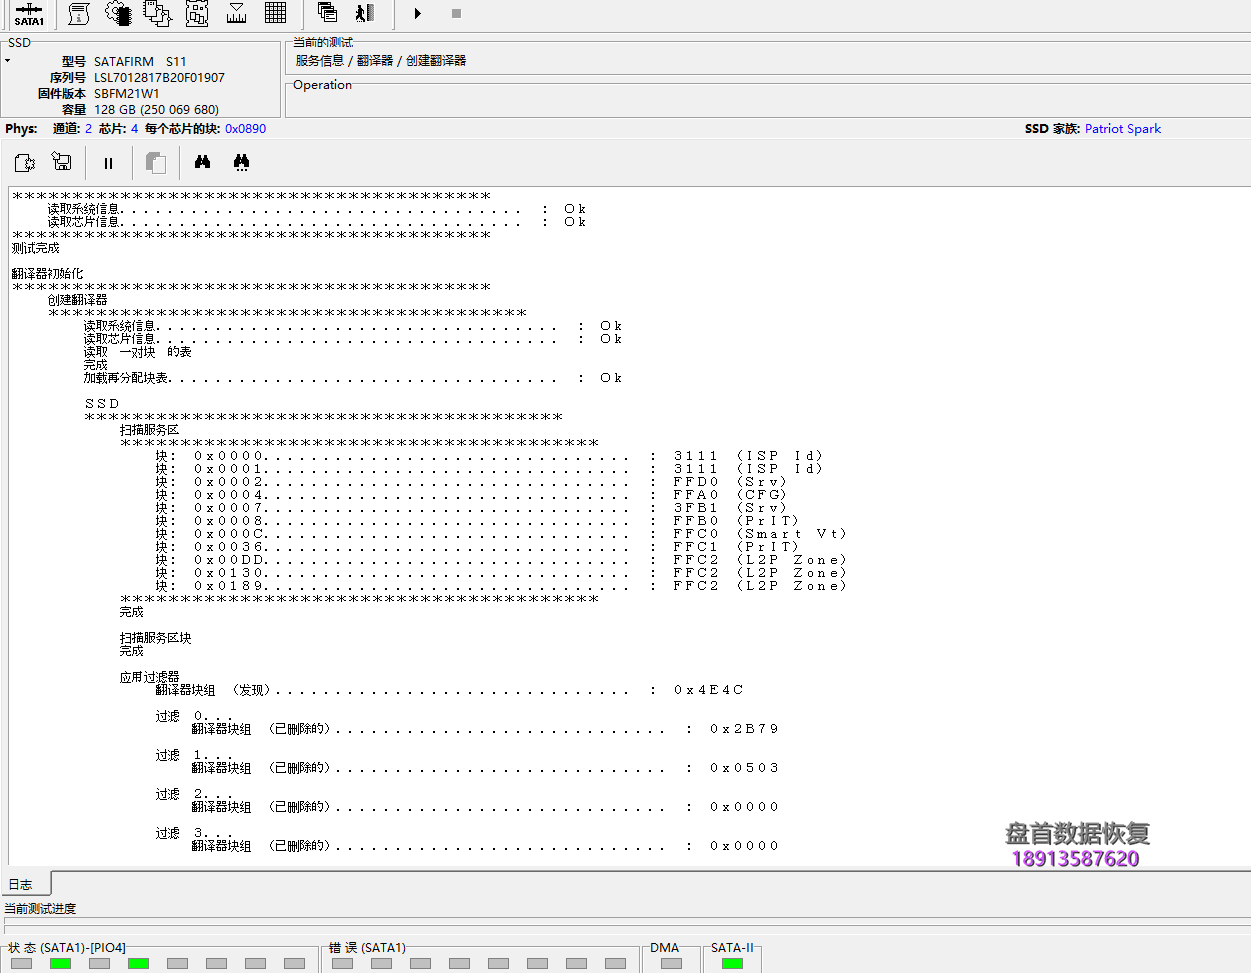Click the ruler measurement icon in toolbar

pos(237,14)
